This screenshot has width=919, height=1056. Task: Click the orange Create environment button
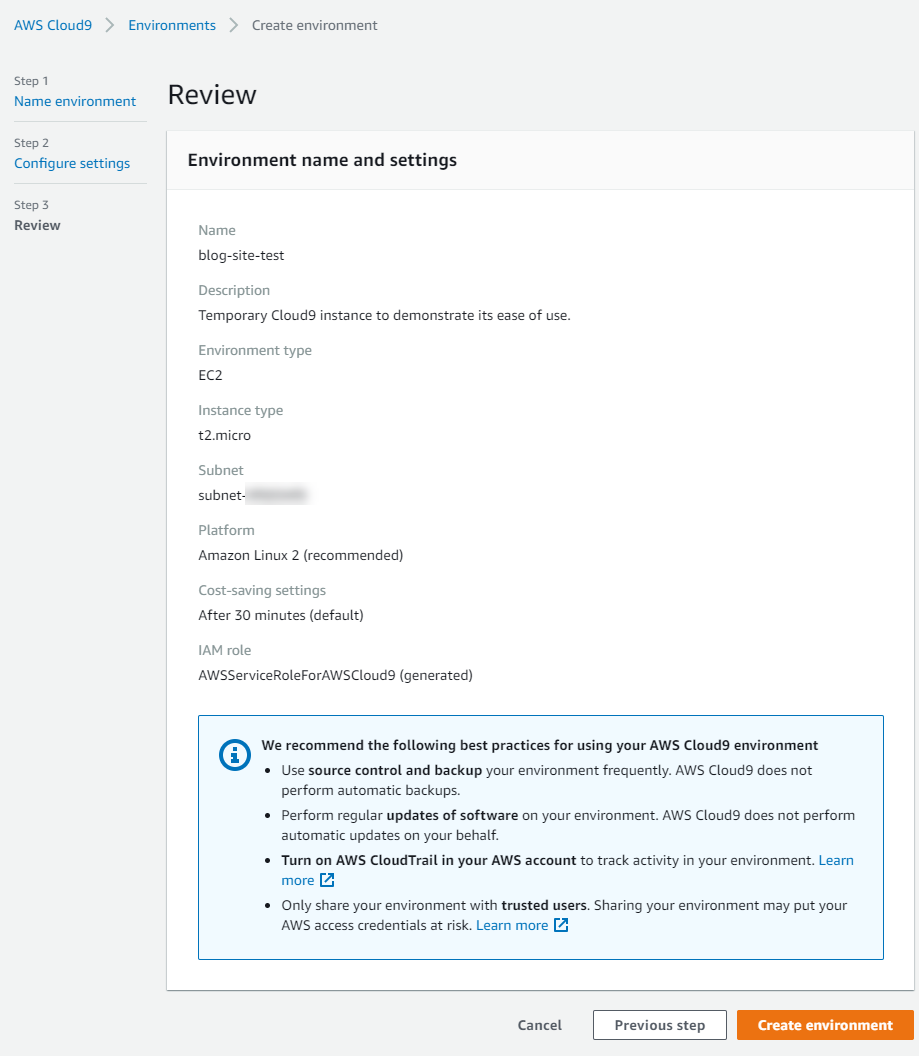pyautogui.click(x=825, y=1025)
